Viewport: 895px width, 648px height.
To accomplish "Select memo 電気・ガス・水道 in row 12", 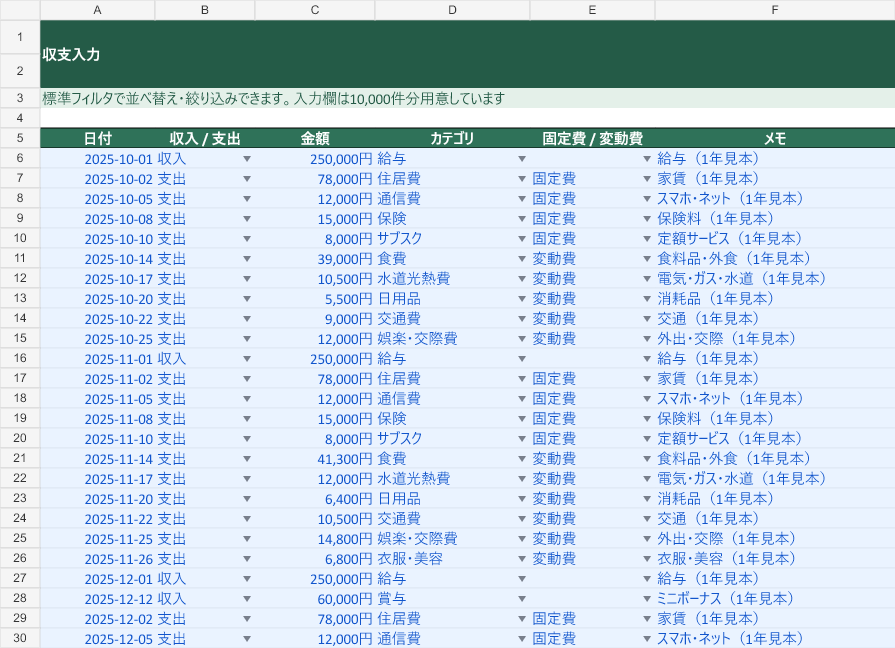I will point(775,279).
